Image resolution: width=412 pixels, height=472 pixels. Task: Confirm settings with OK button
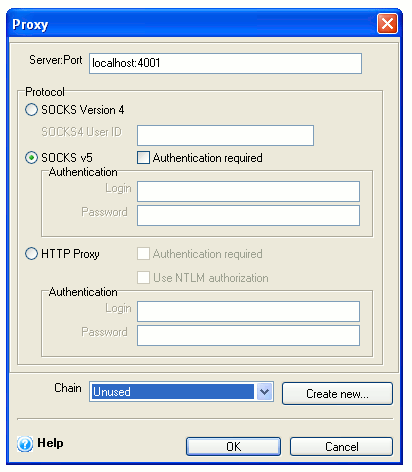click(x=233, y=446)
